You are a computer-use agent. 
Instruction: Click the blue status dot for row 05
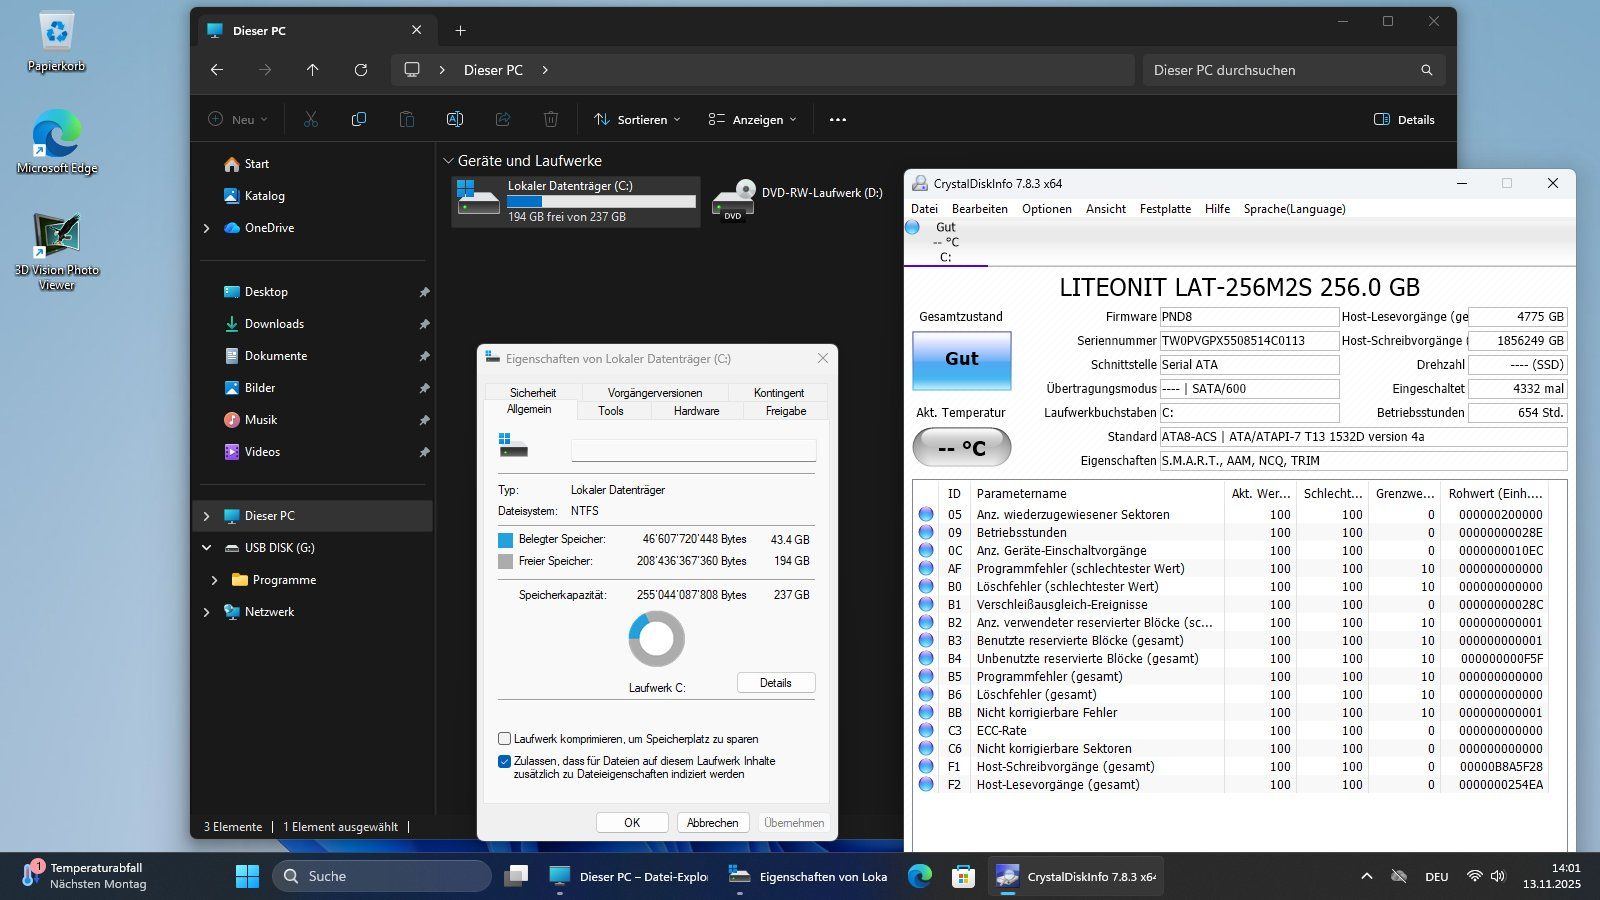(926, 514)
